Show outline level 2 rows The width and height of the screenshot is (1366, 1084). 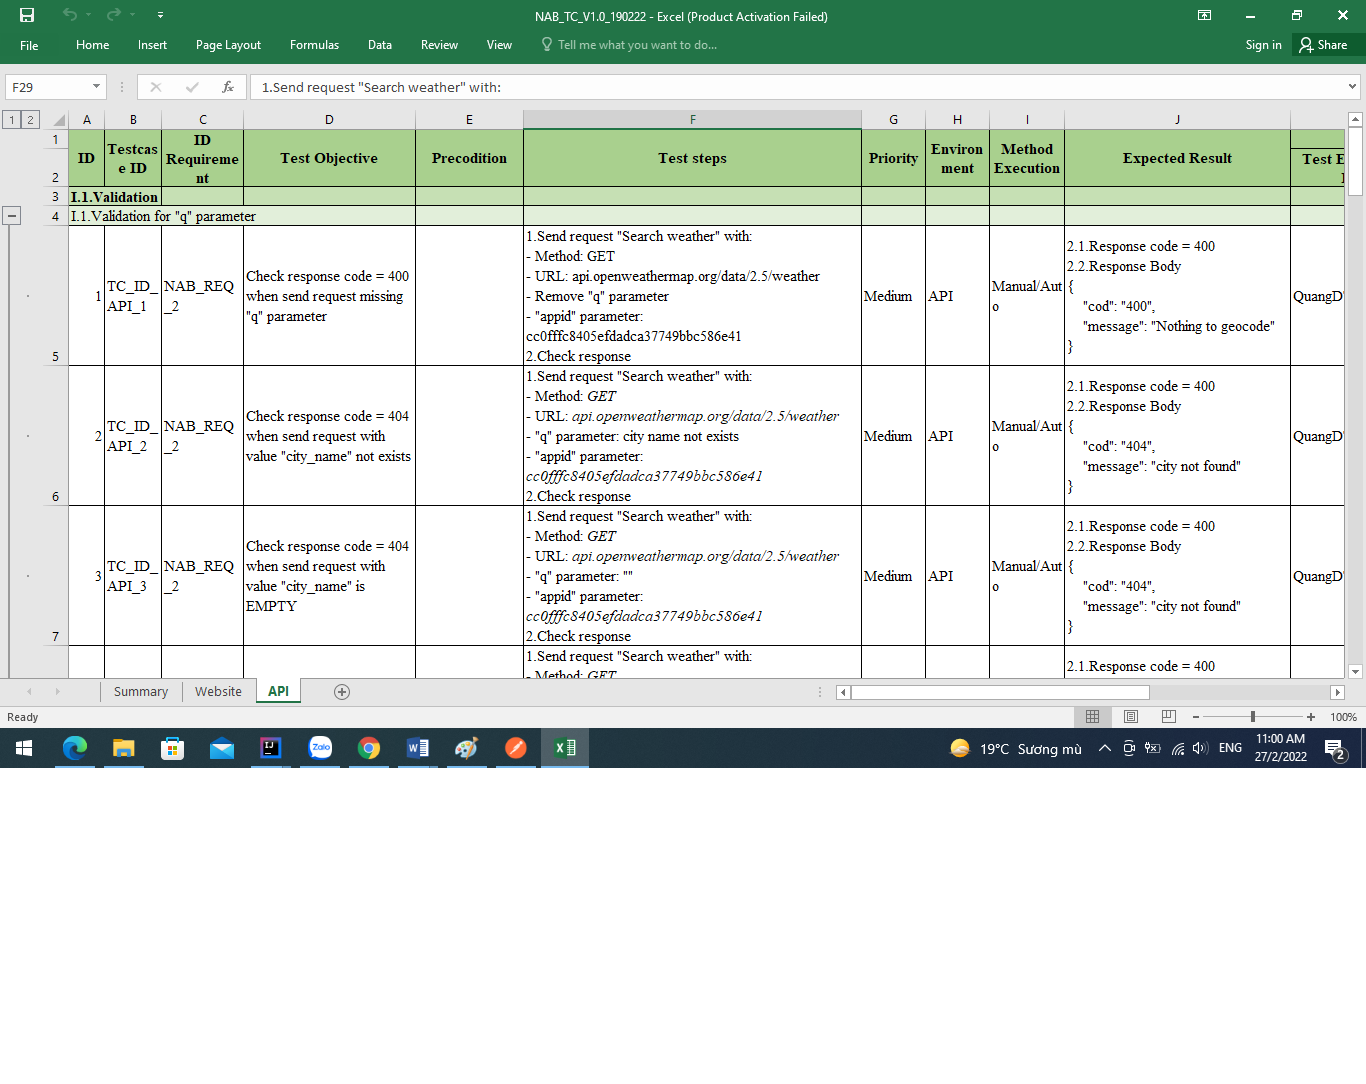[x=30, y=120]
